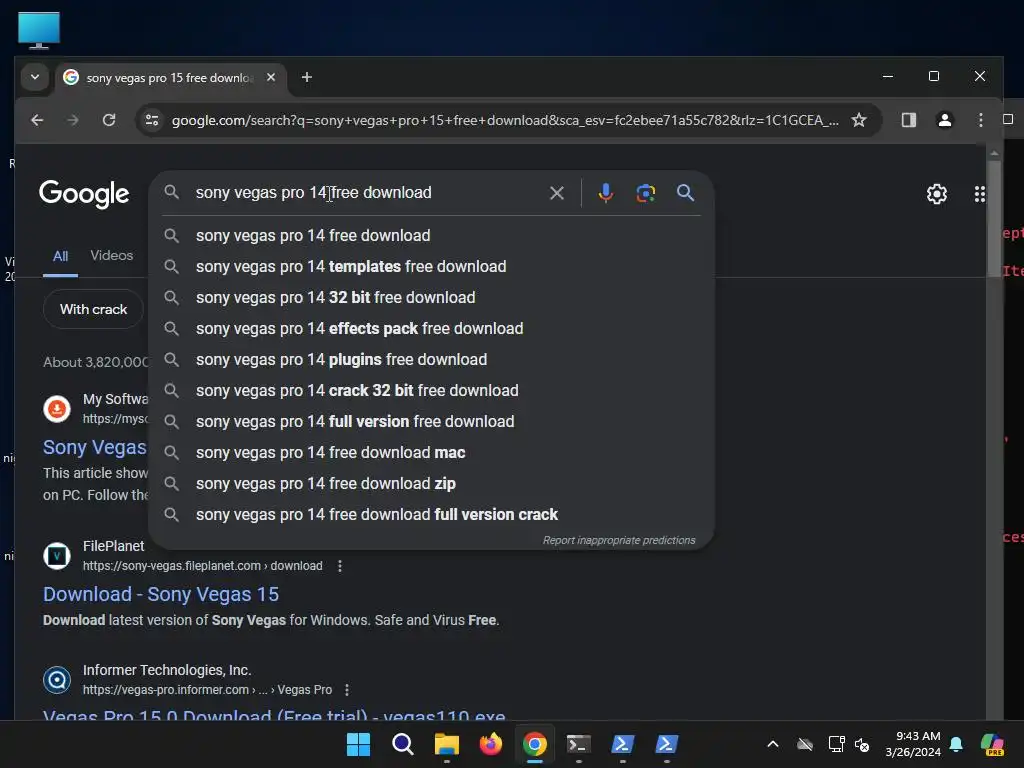This screenshot has width=1024, height=768.
Task: Open the tab search dropdown arrow
Action: click(35, 77)
